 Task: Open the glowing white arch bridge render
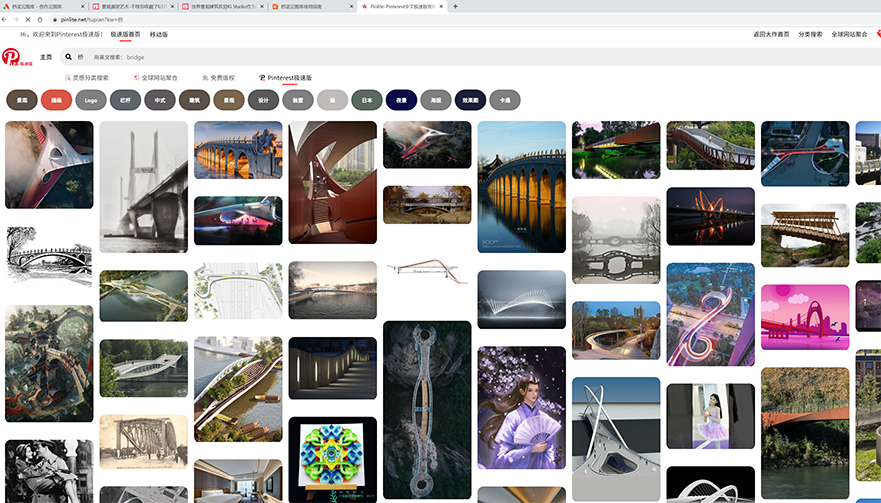(521, 300)
